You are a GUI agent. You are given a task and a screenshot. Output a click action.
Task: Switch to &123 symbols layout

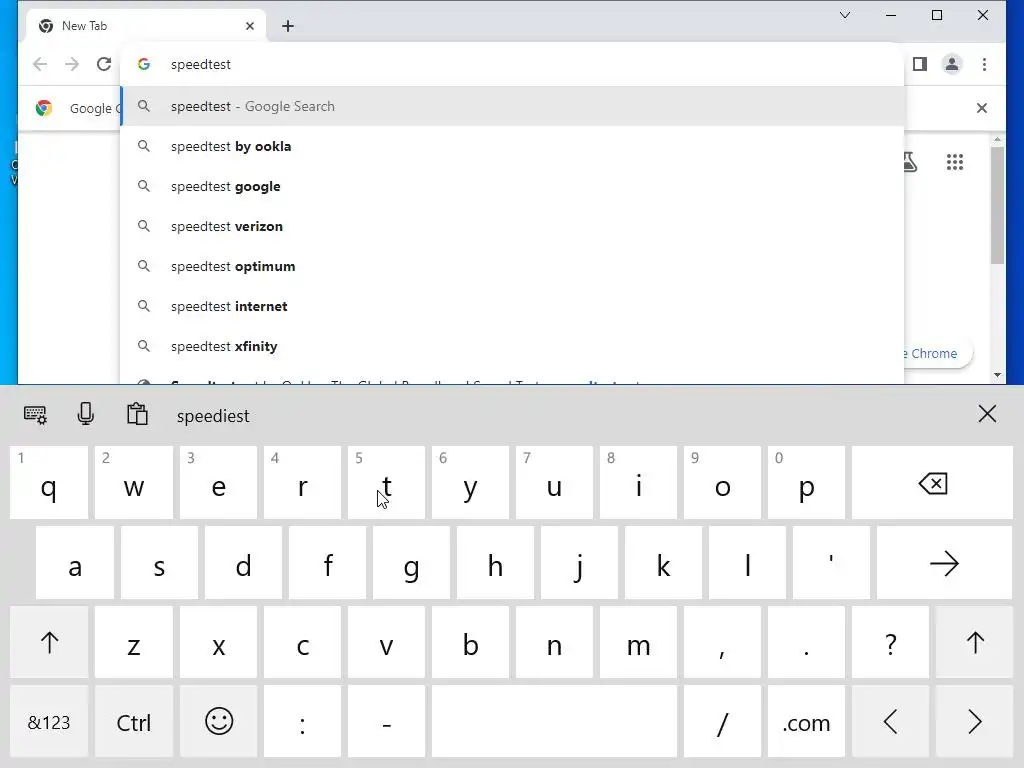click(x=49, y=722)
